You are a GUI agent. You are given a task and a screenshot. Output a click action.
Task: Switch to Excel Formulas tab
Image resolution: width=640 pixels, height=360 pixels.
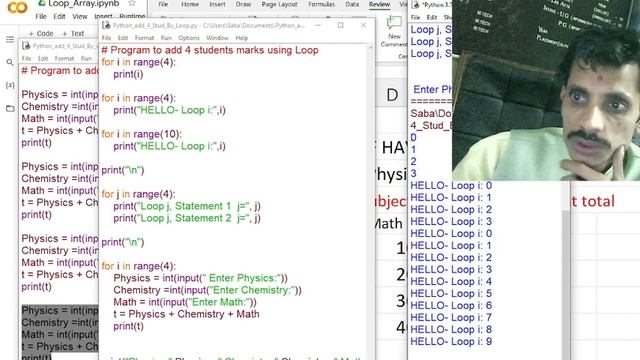(x=321, y=4)
